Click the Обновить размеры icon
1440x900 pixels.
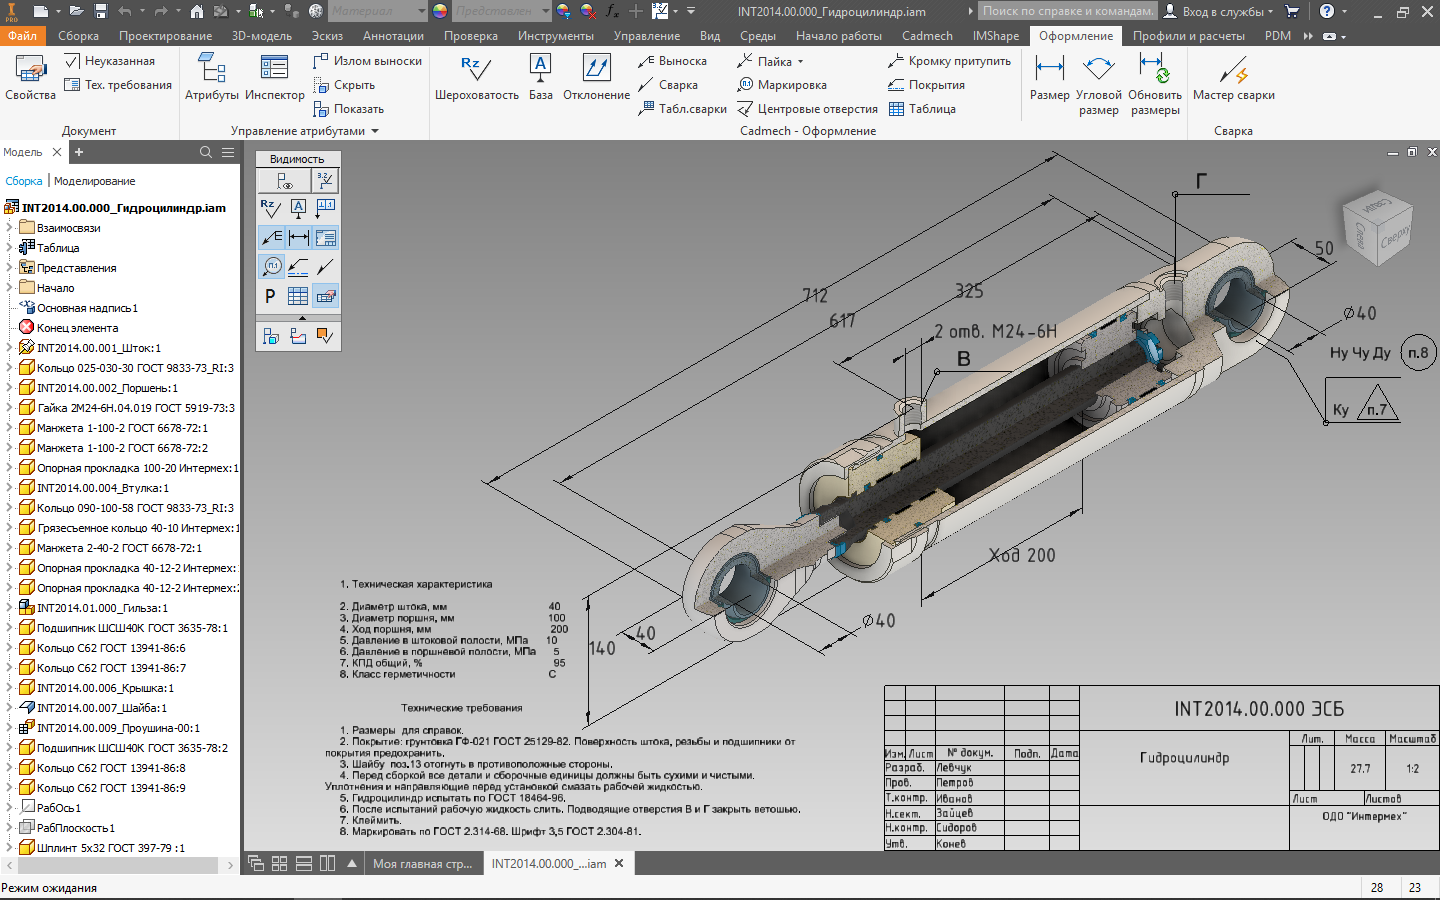(x=1155, y=78)
